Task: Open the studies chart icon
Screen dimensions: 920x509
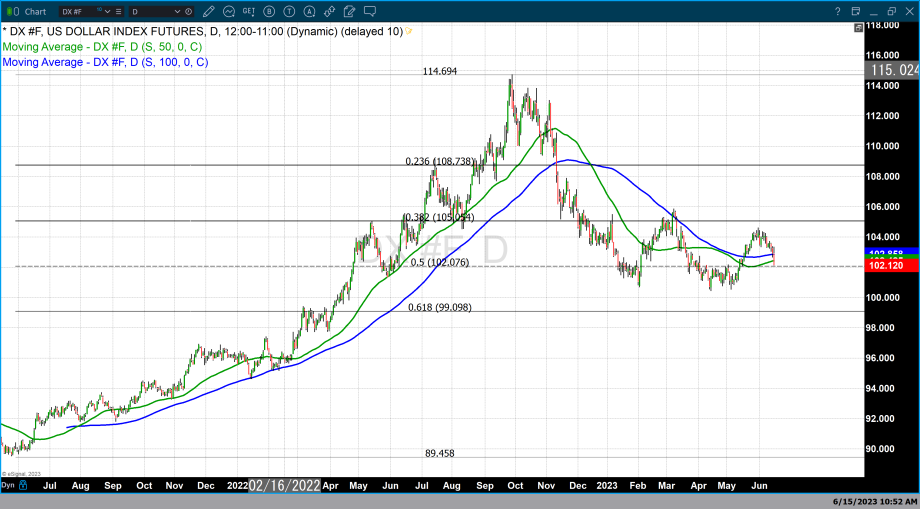Action: coord(229,10)
